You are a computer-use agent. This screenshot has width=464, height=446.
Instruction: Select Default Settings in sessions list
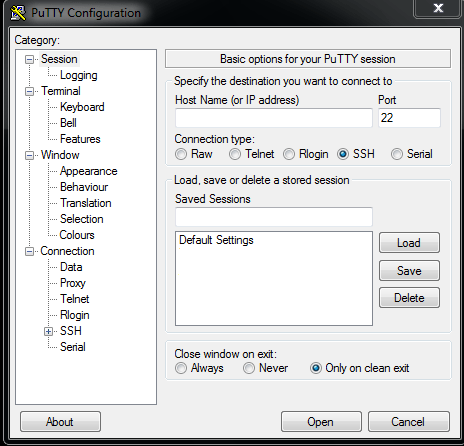click(x=216, y=240)
